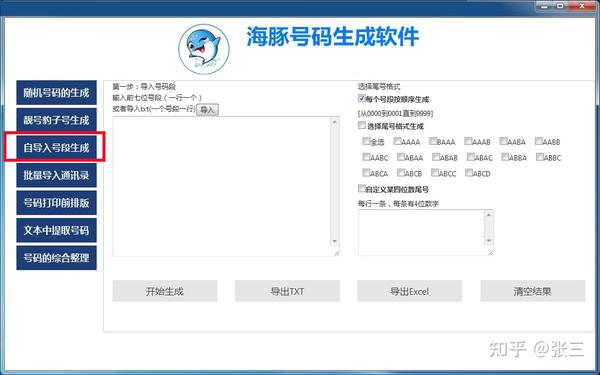Check the ABCA tail format
Screen dimensions: 600x375
click(x=366, y=173)
